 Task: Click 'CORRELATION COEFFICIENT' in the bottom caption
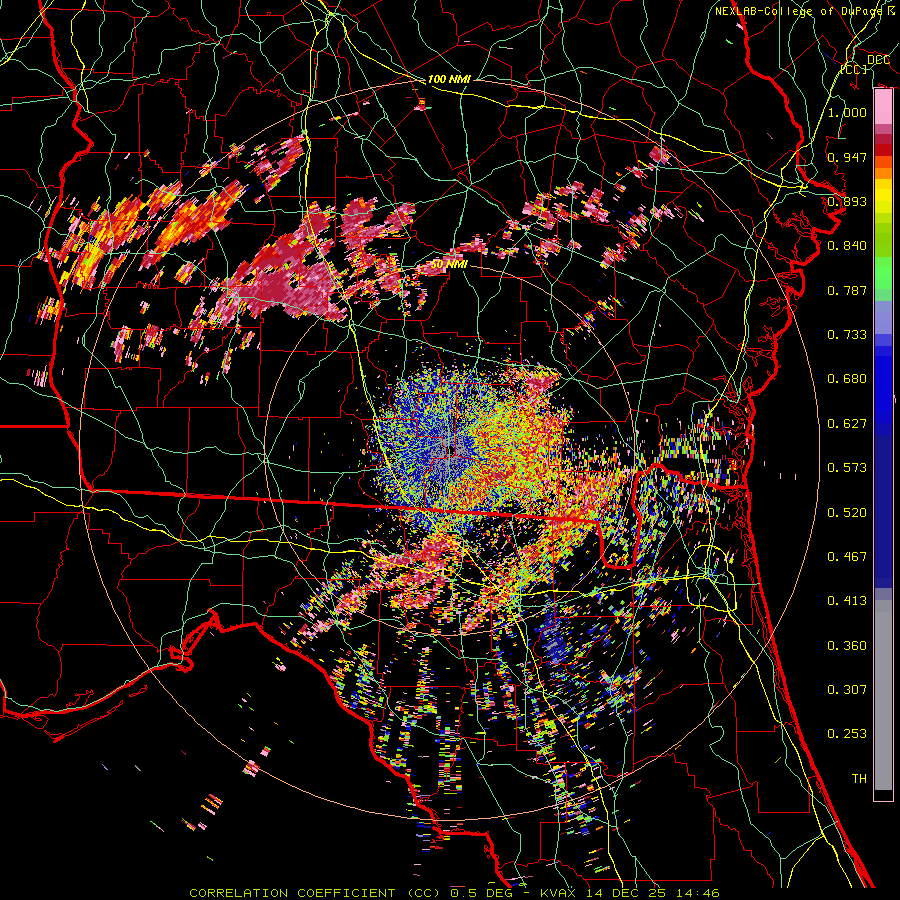pyautogui.click(x=292, y=893)
